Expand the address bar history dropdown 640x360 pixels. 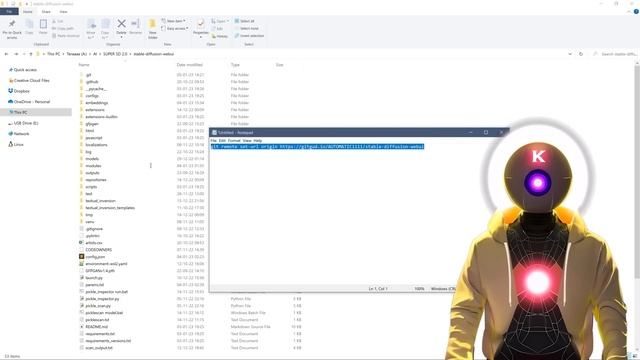570,54
